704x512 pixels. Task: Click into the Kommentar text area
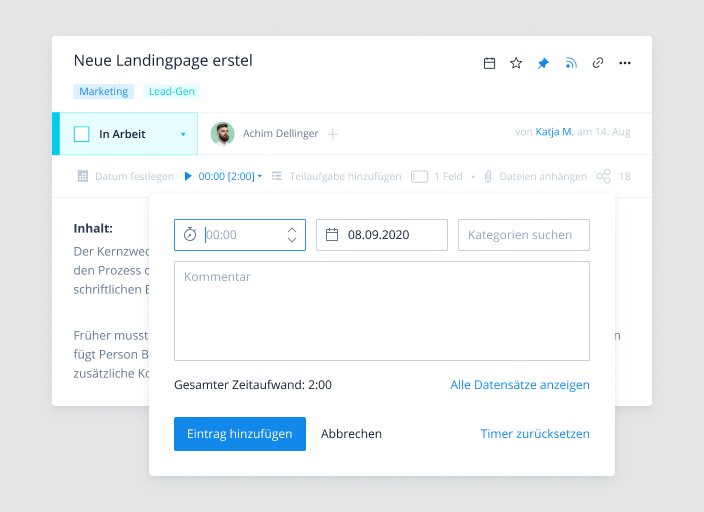(382, 311)
